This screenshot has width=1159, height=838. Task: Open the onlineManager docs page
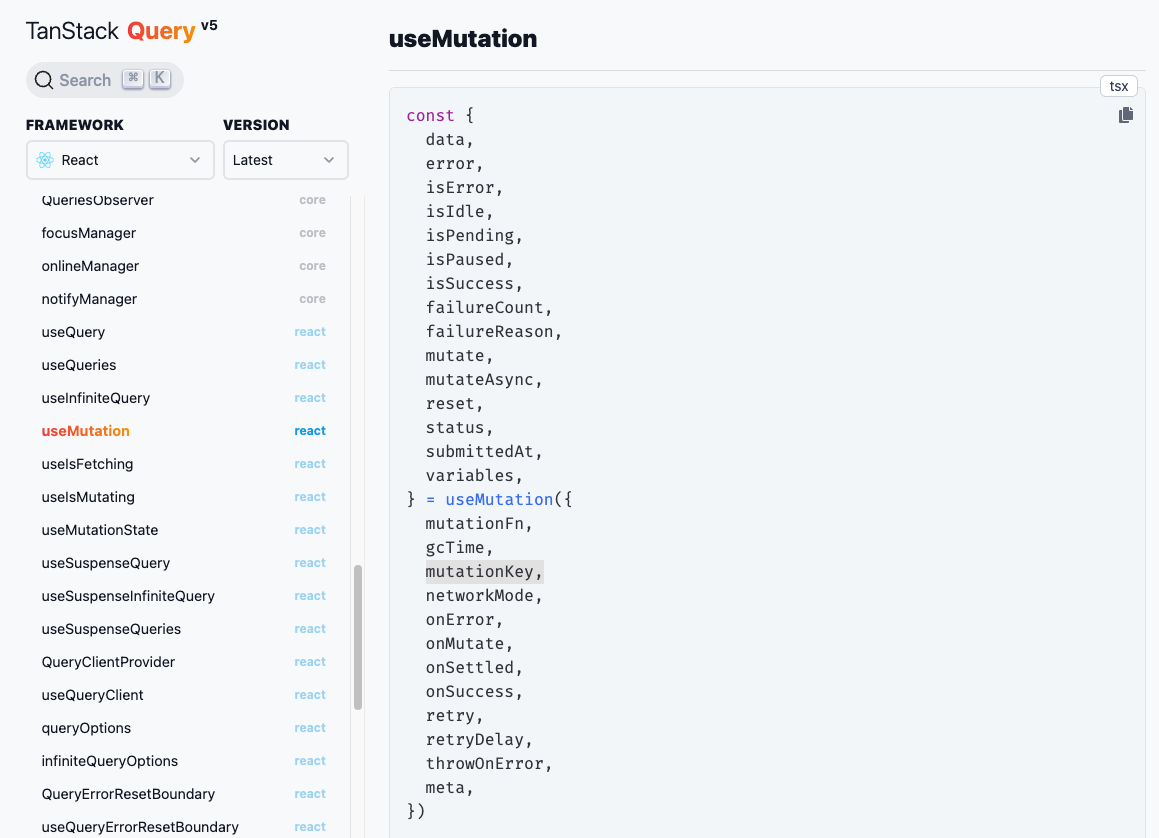(90, 266)
